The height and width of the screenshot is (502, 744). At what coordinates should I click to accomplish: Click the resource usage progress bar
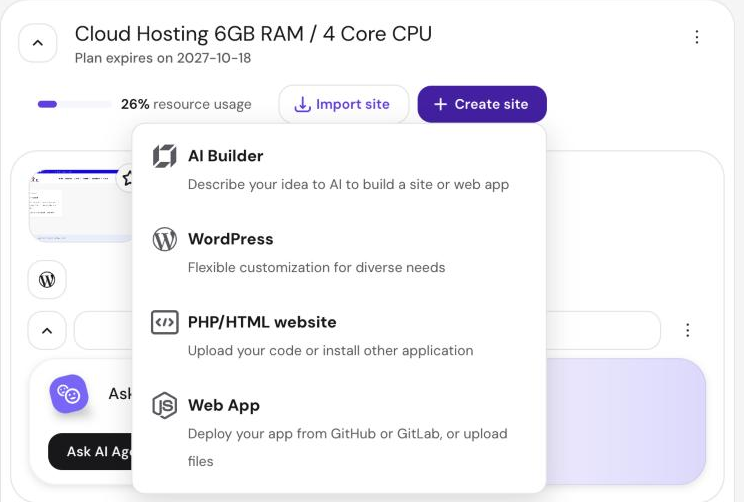(x=74, y=104)
